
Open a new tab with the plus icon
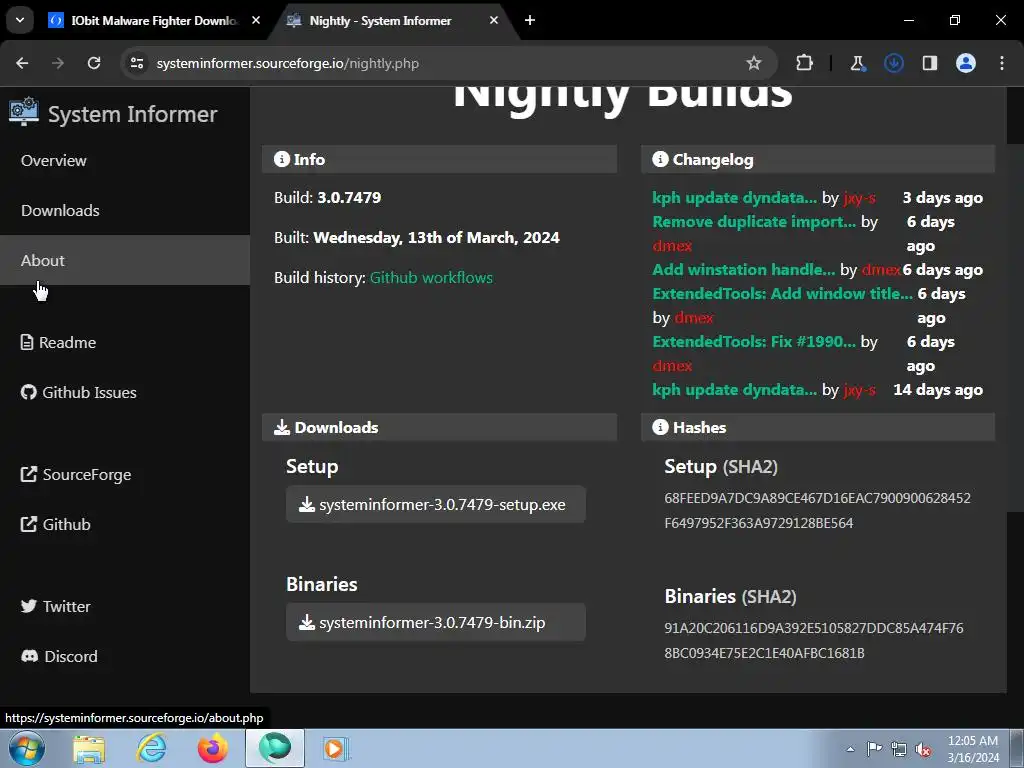530,20
